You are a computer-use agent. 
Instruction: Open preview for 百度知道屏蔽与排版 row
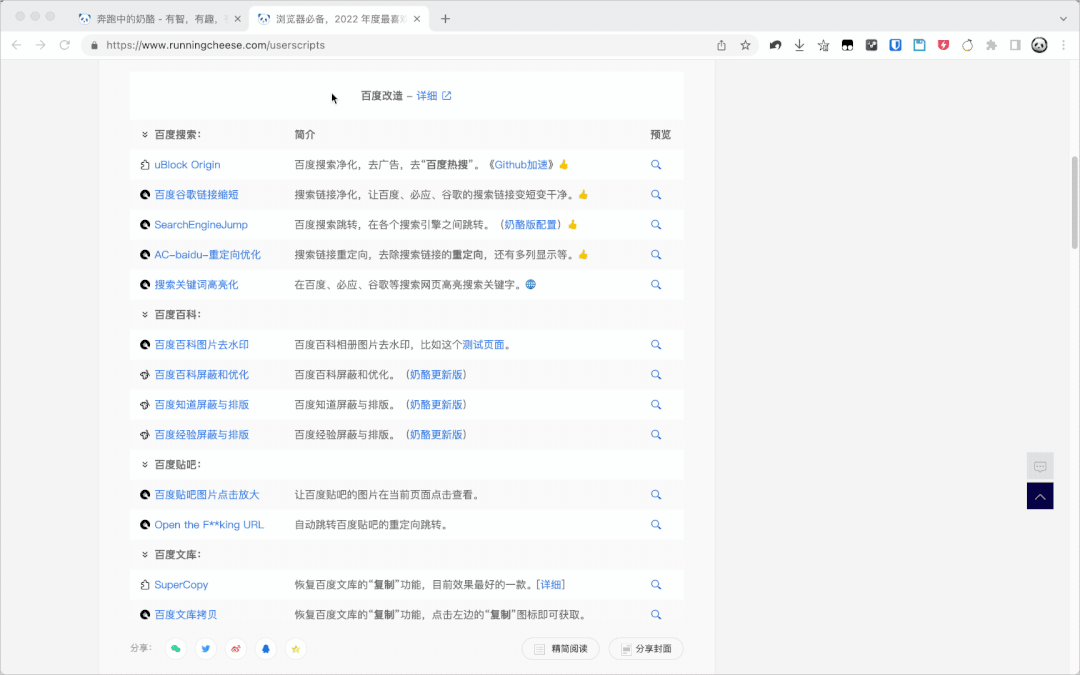[656, 404]
